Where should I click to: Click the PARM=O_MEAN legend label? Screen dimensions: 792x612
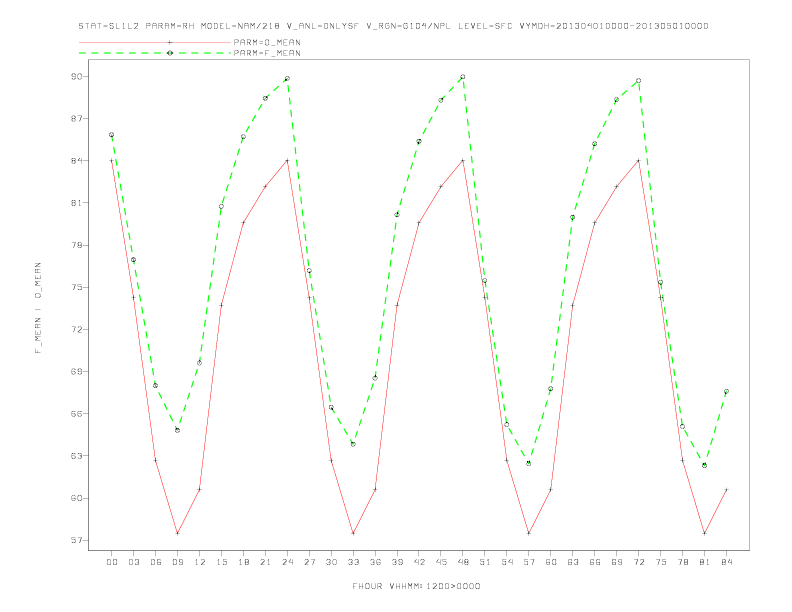267,42
